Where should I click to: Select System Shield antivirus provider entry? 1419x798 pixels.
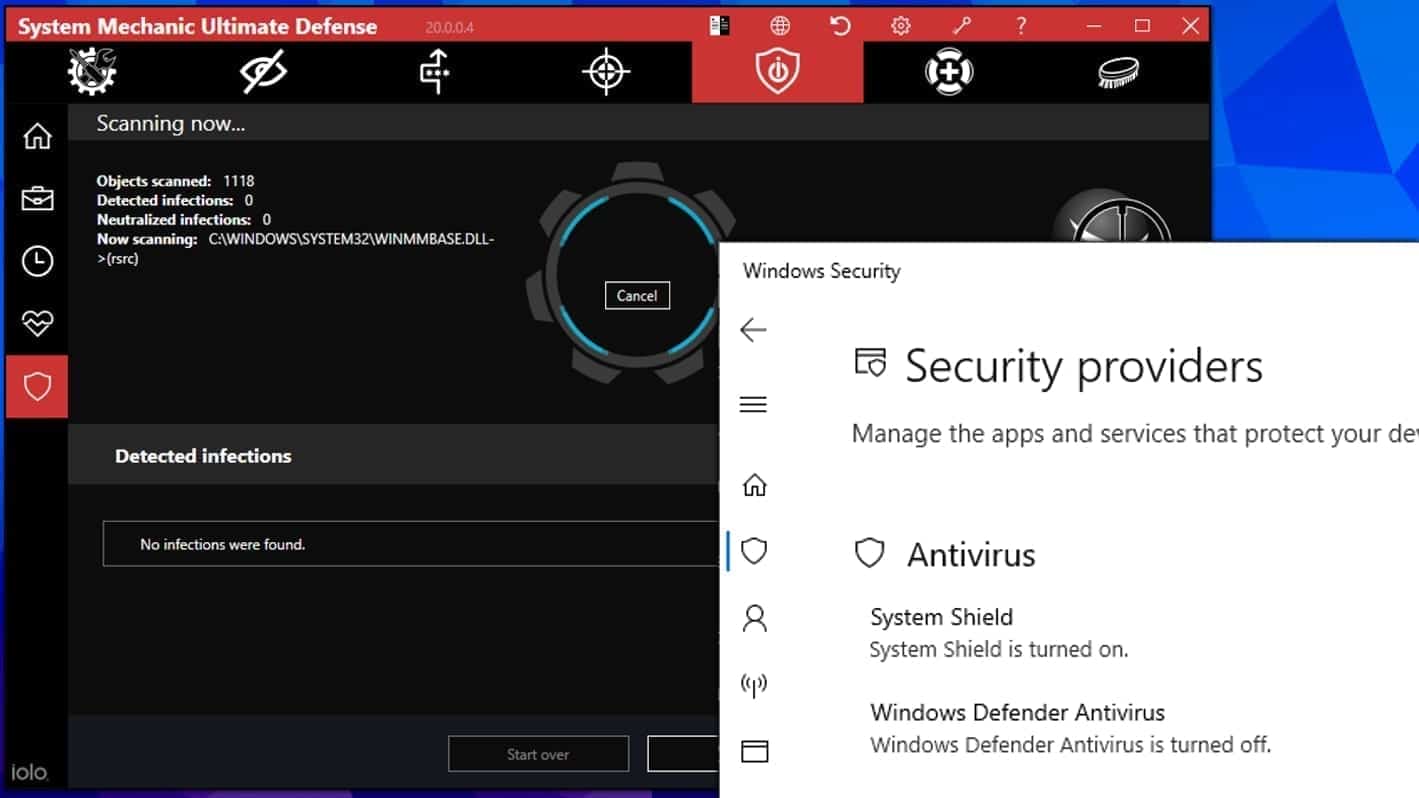click(x=941, y=617)
